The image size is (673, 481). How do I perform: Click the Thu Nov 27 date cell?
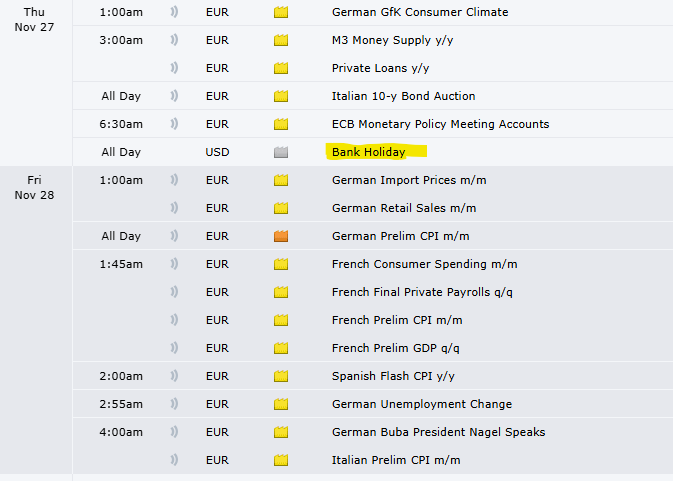[x=35, y=20]
